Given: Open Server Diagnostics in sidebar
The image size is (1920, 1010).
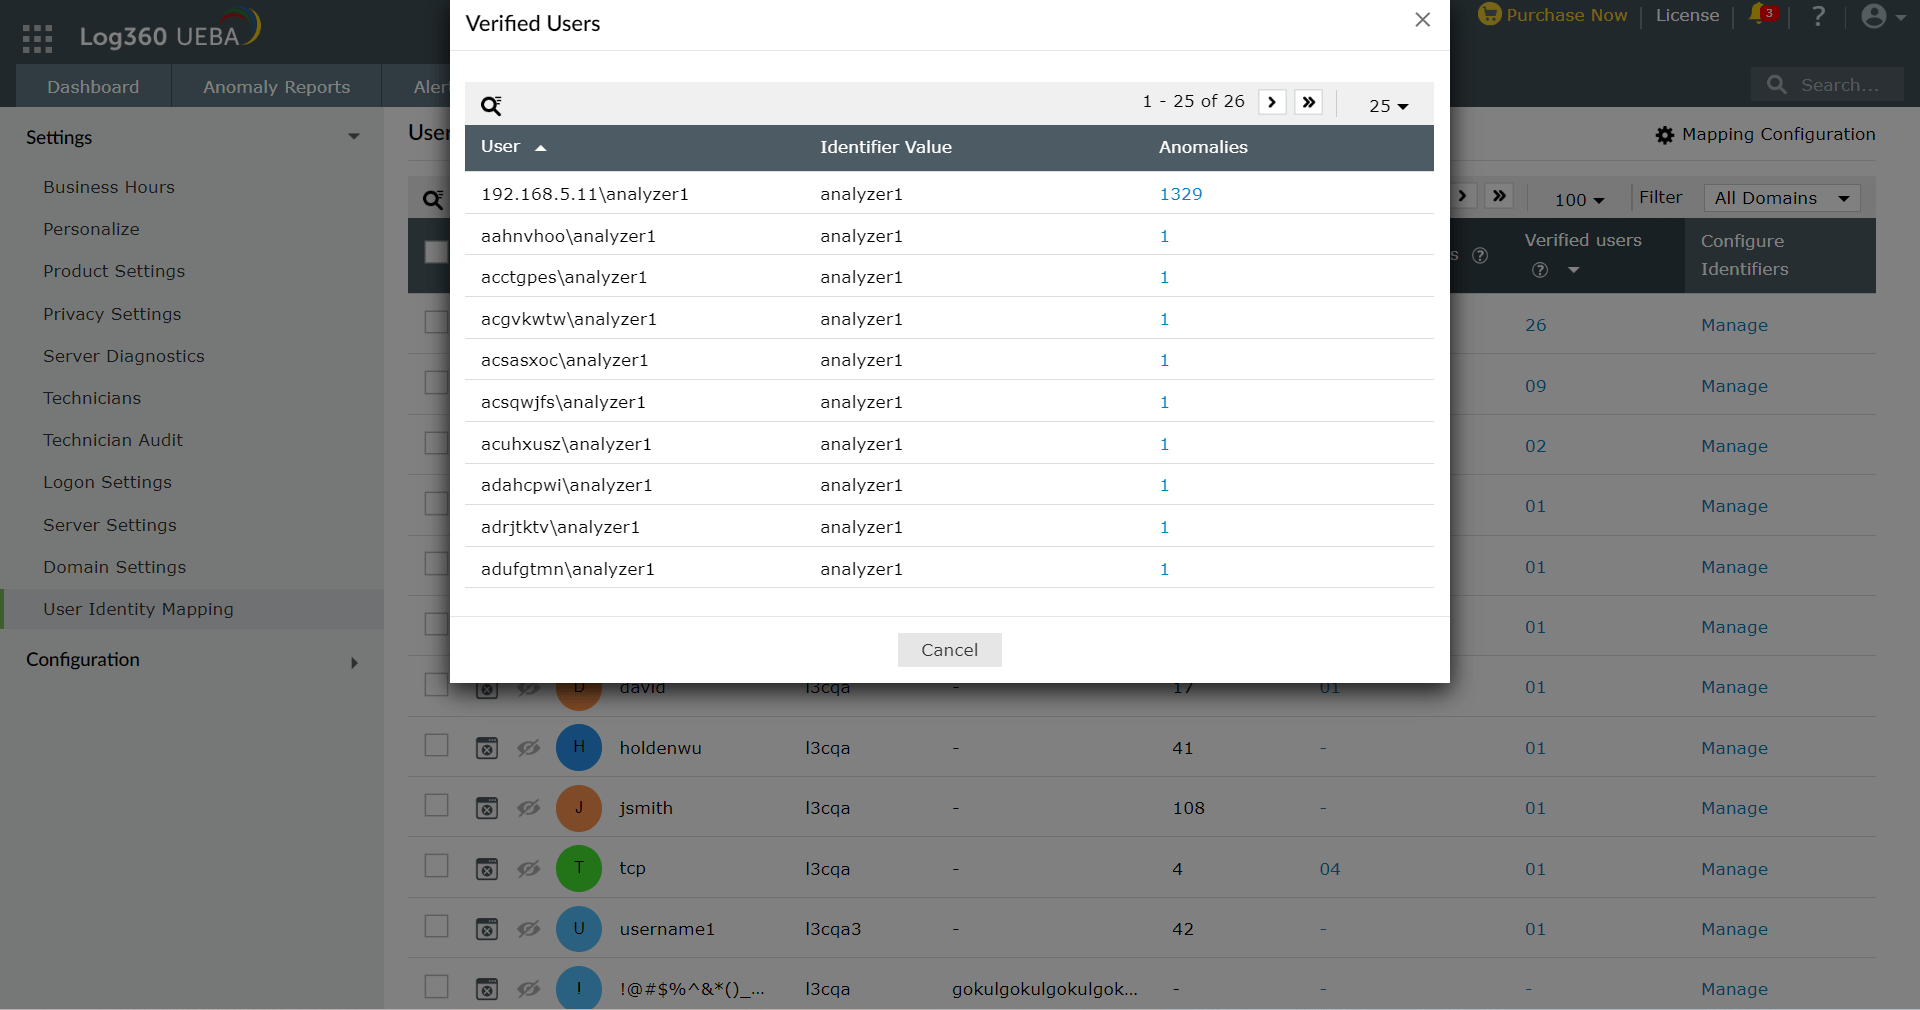Looking at the screenshot, I should pyautogui.click(x=123, y=356).
